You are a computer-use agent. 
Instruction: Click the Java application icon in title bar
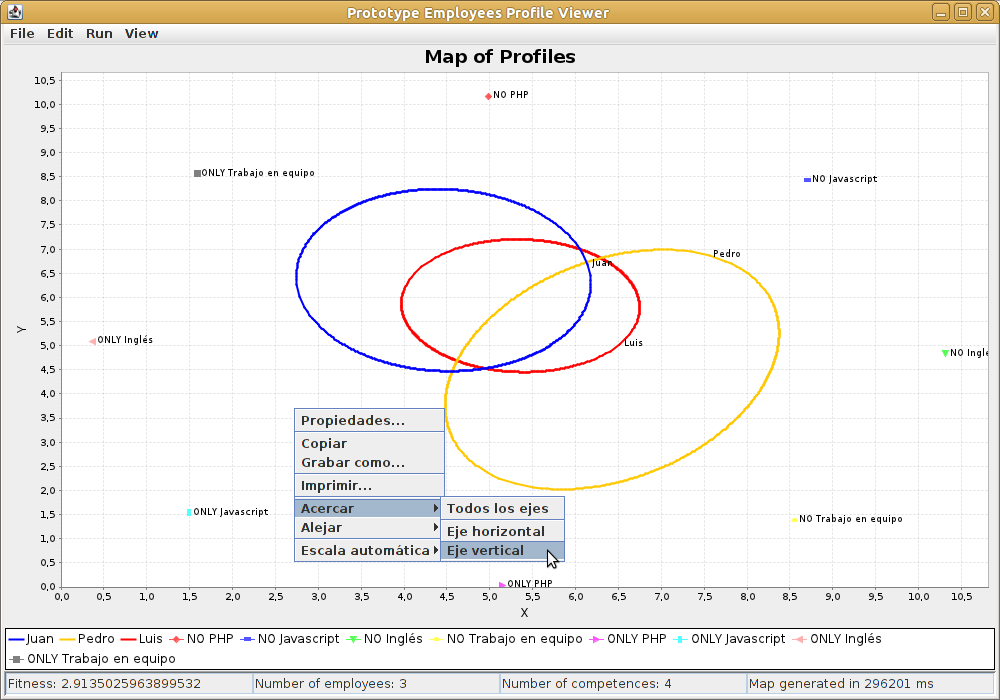point(15,12)
